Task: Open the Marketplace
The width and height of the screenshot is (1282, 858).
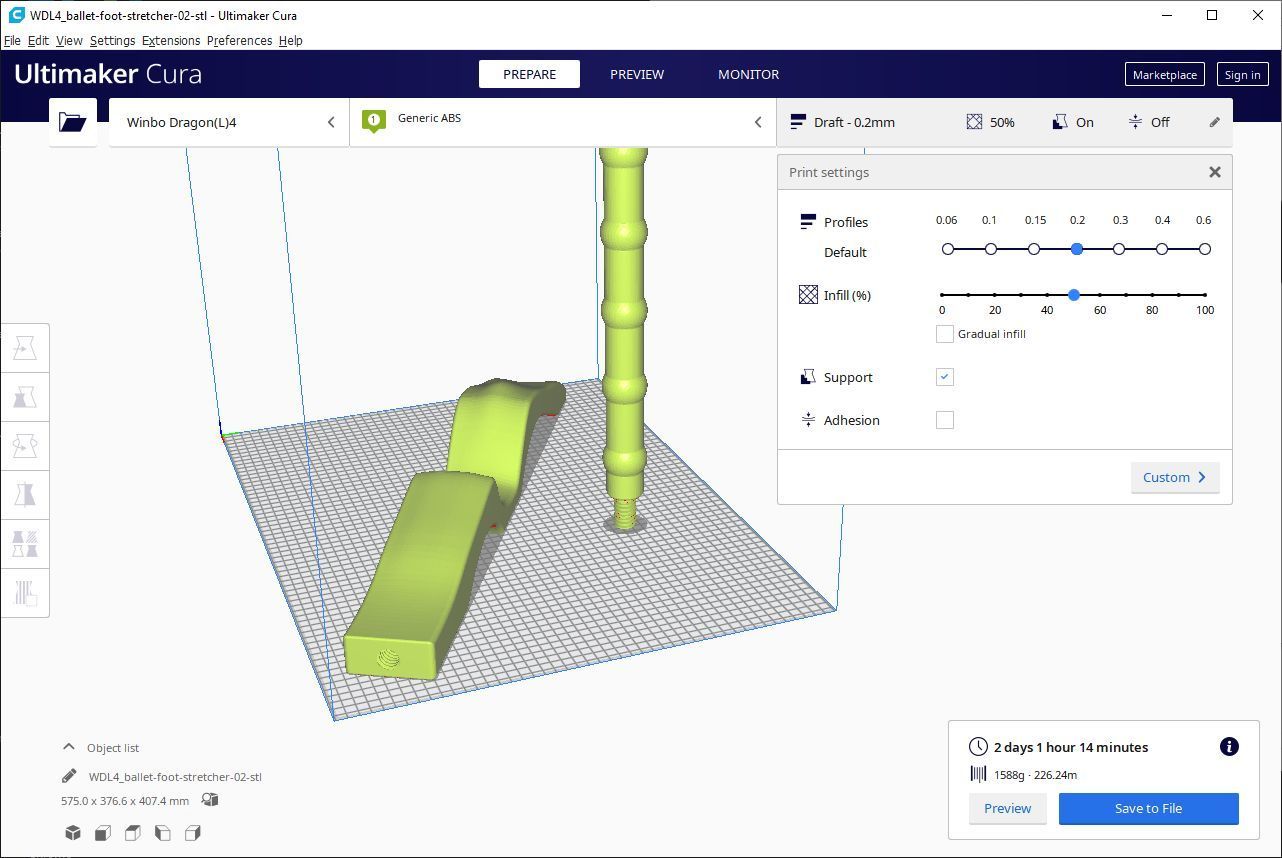Action: coord(1164,74)
